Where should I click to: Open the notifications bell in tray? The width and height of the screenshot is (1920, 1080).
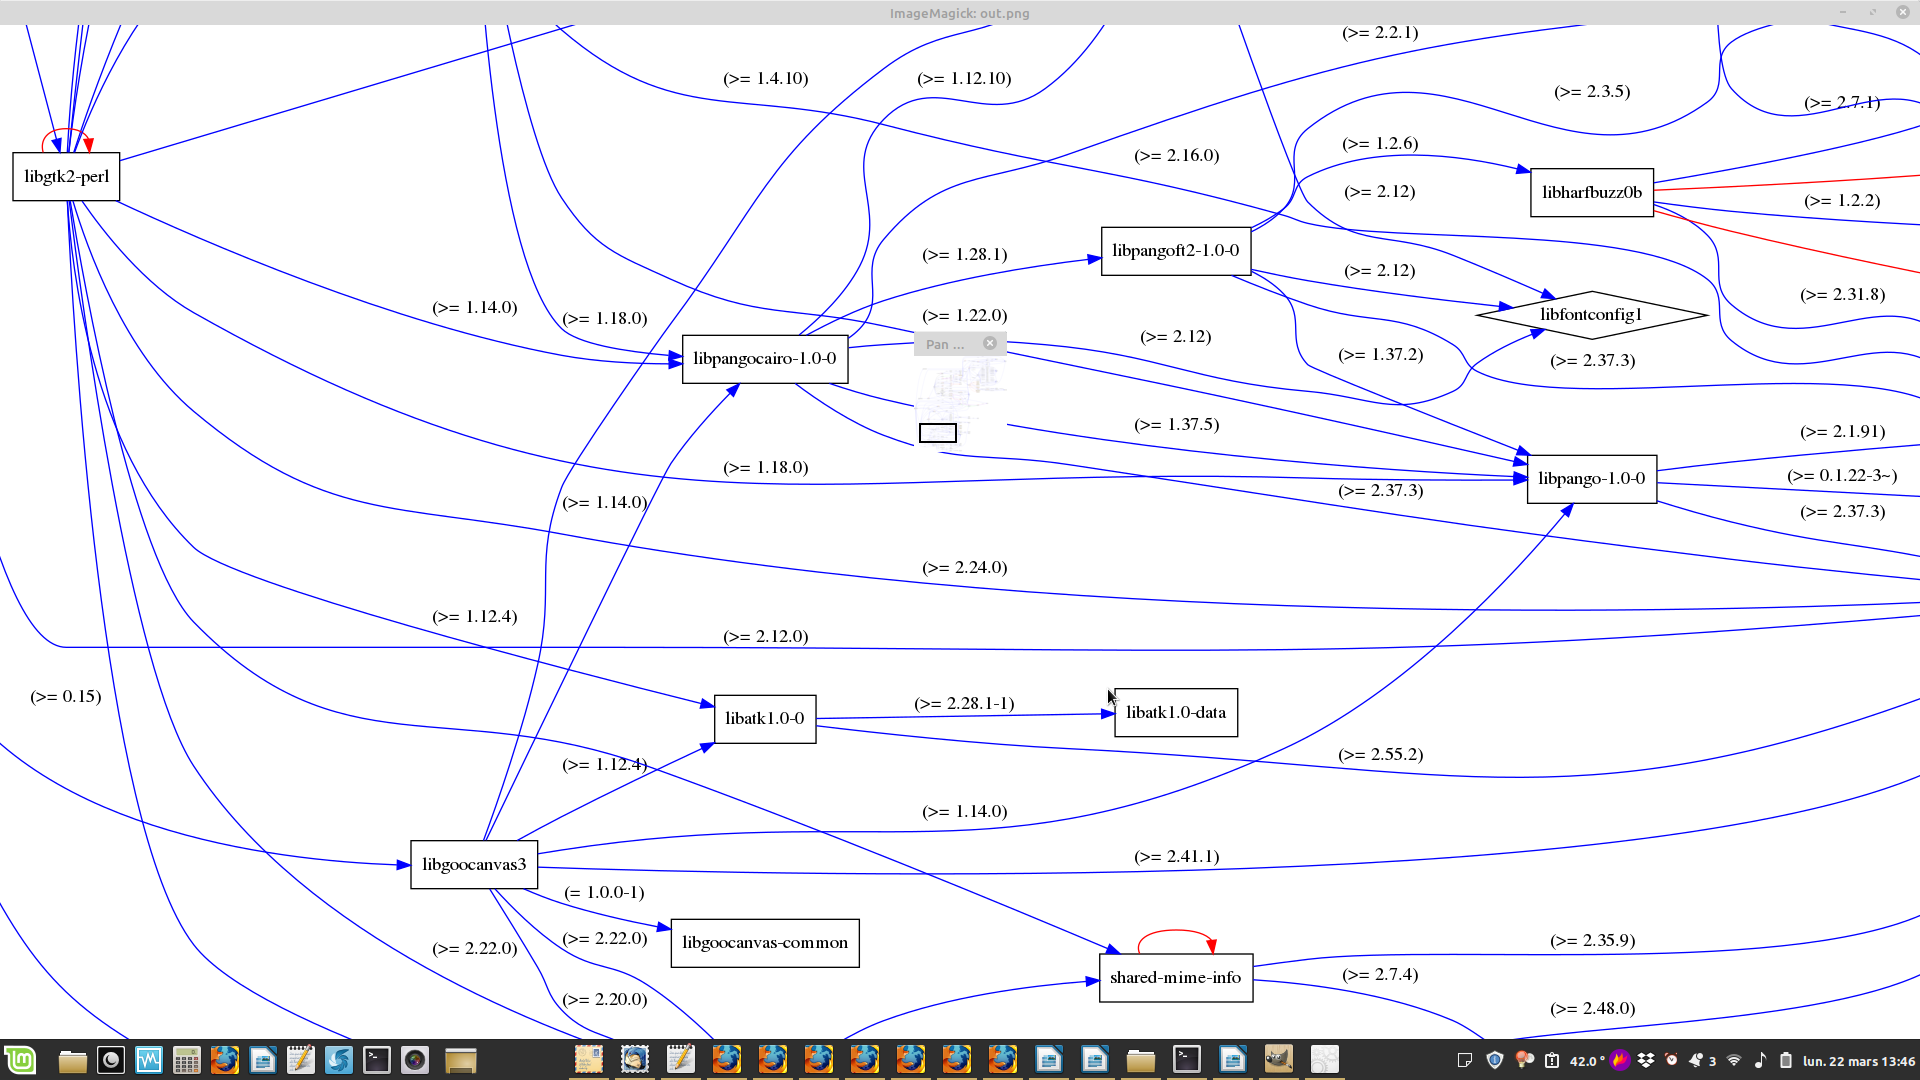pyautogui.click(x=1697, y=1060)
